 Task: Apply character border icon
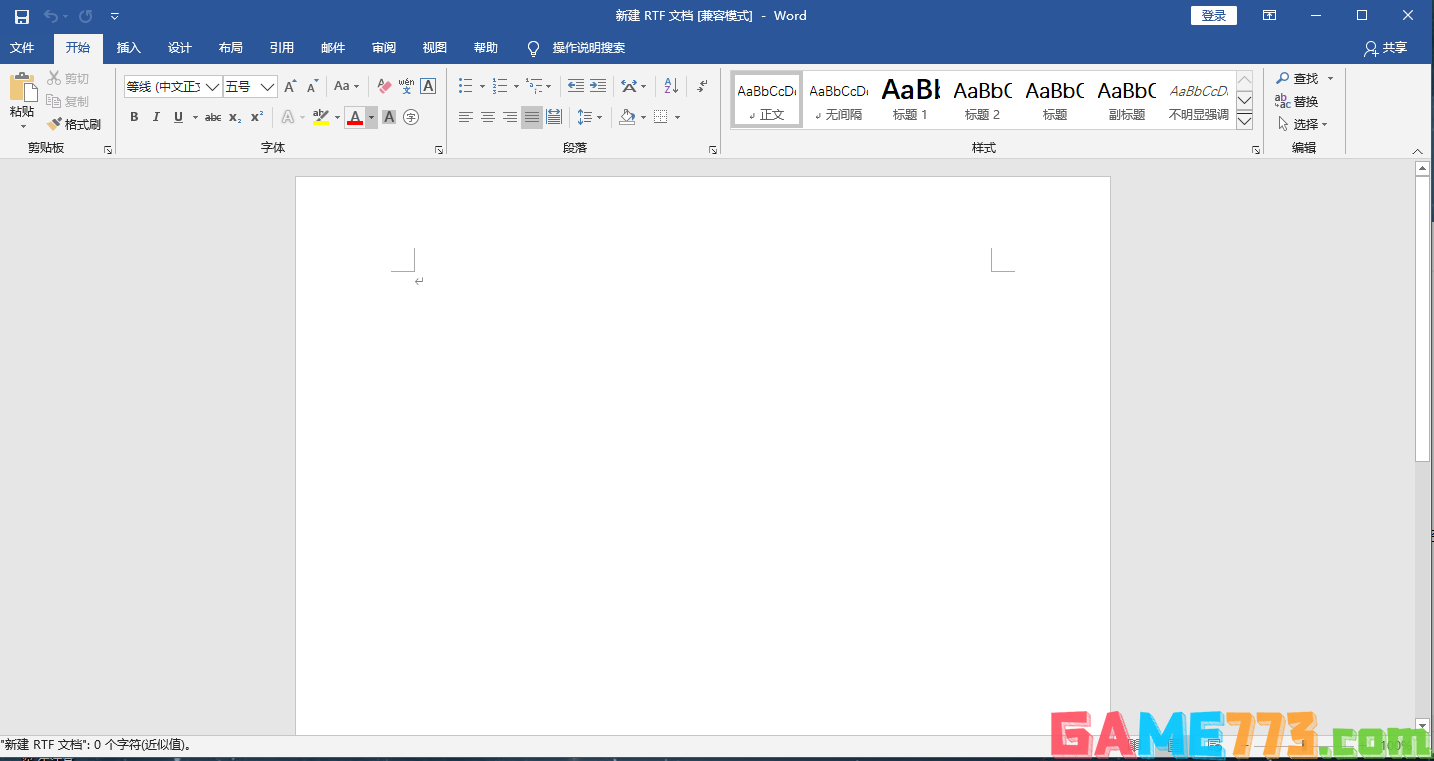pyautogui.click(x=428, y=87)
